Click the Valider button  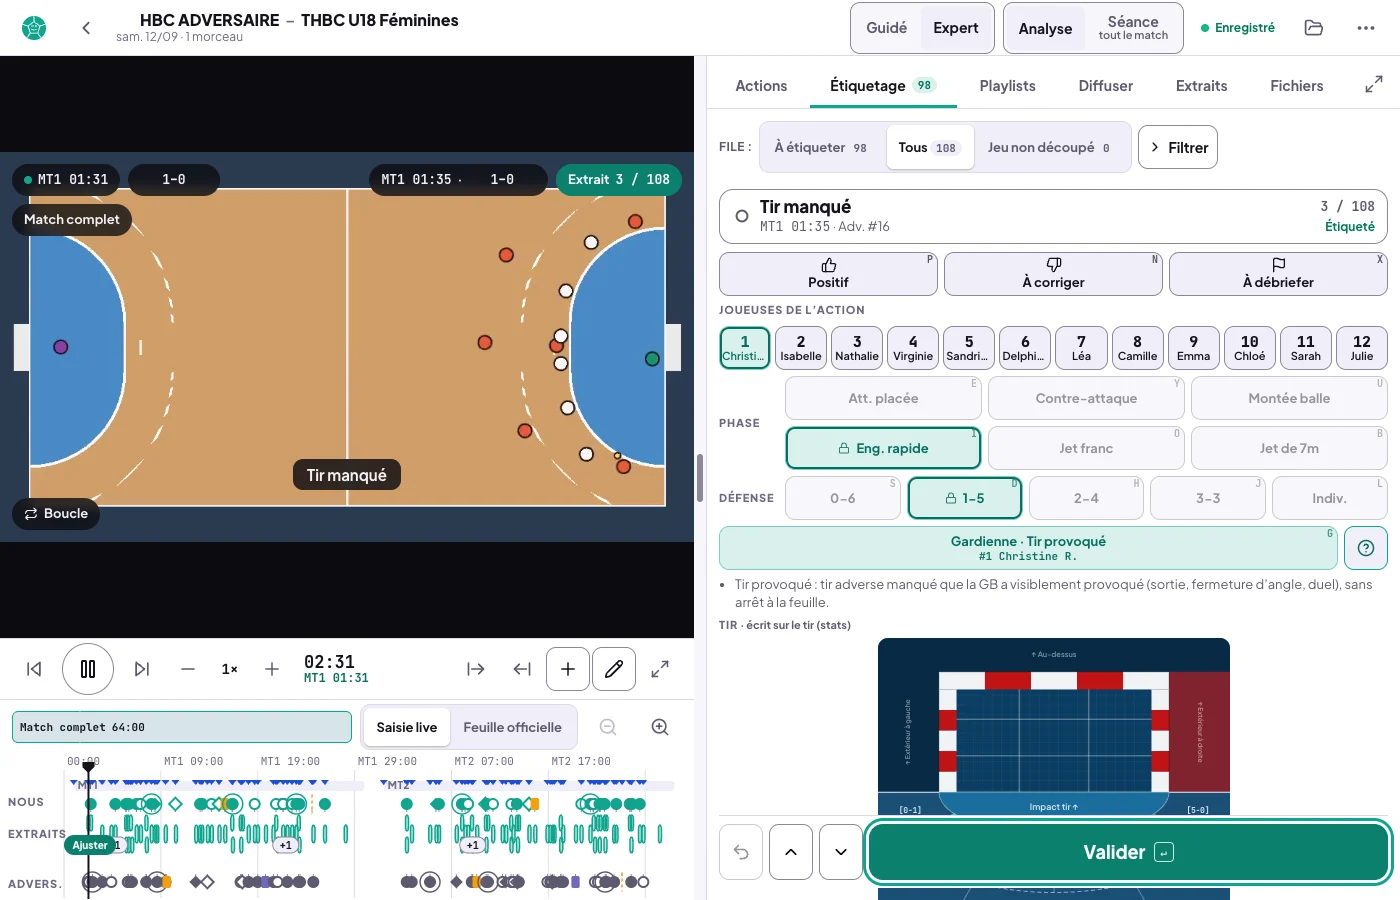[1129, 852]
